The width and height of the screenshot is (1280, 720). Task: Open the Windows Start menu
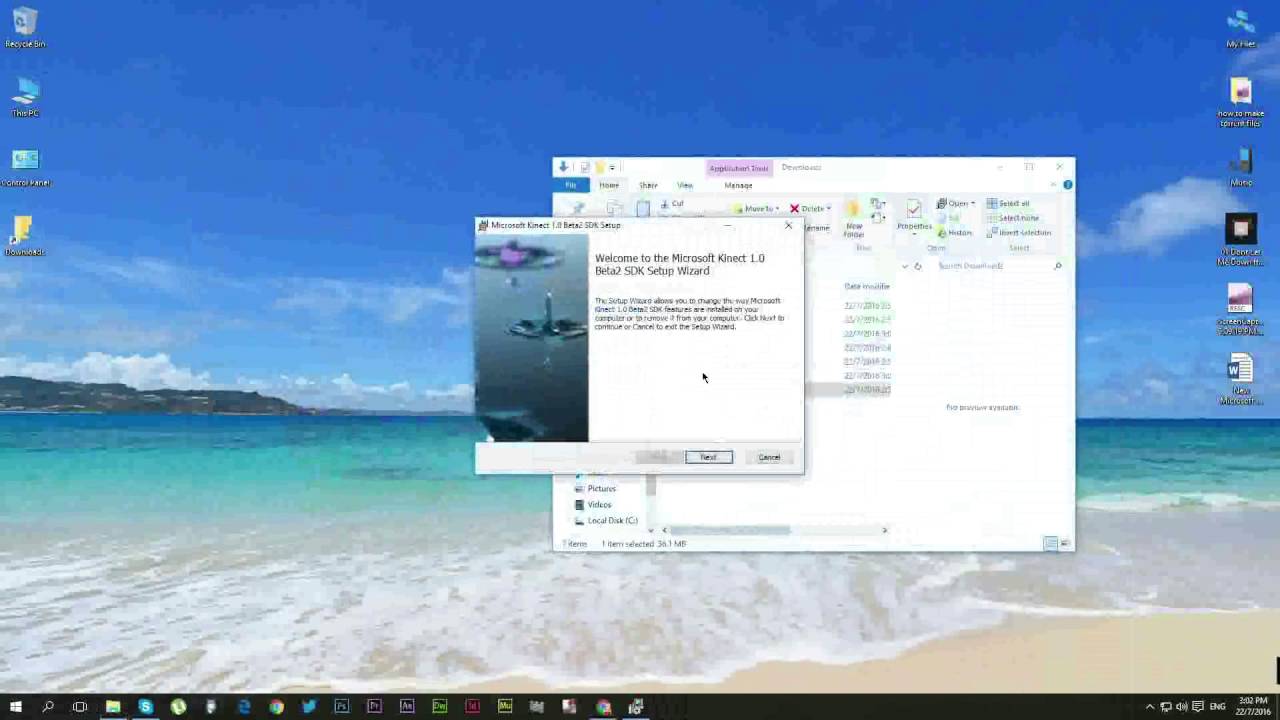16,707
